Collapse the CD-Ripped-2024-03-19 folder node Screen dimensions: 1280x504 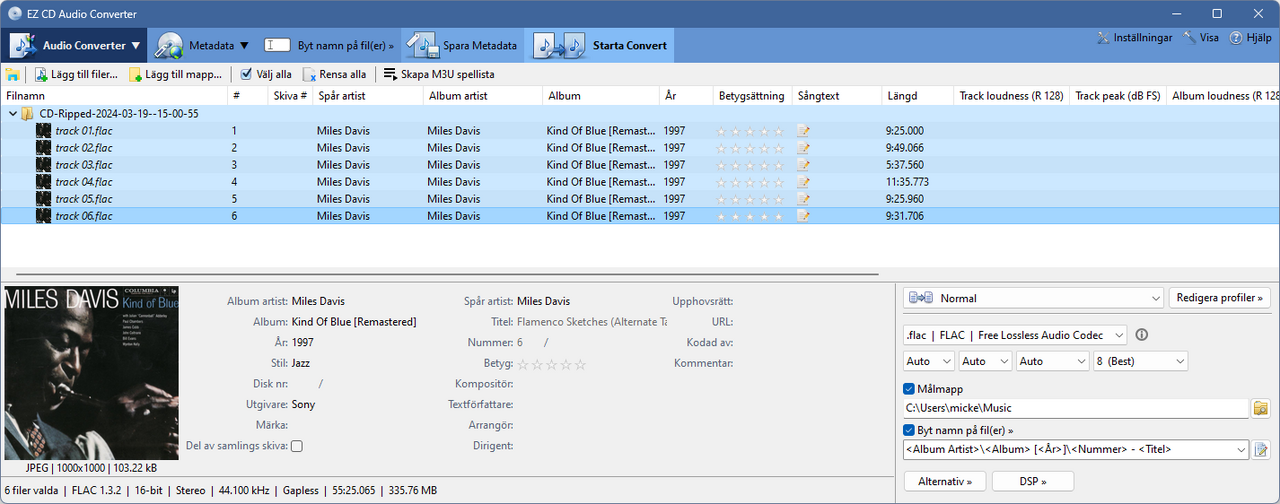(x=12, y=114)
